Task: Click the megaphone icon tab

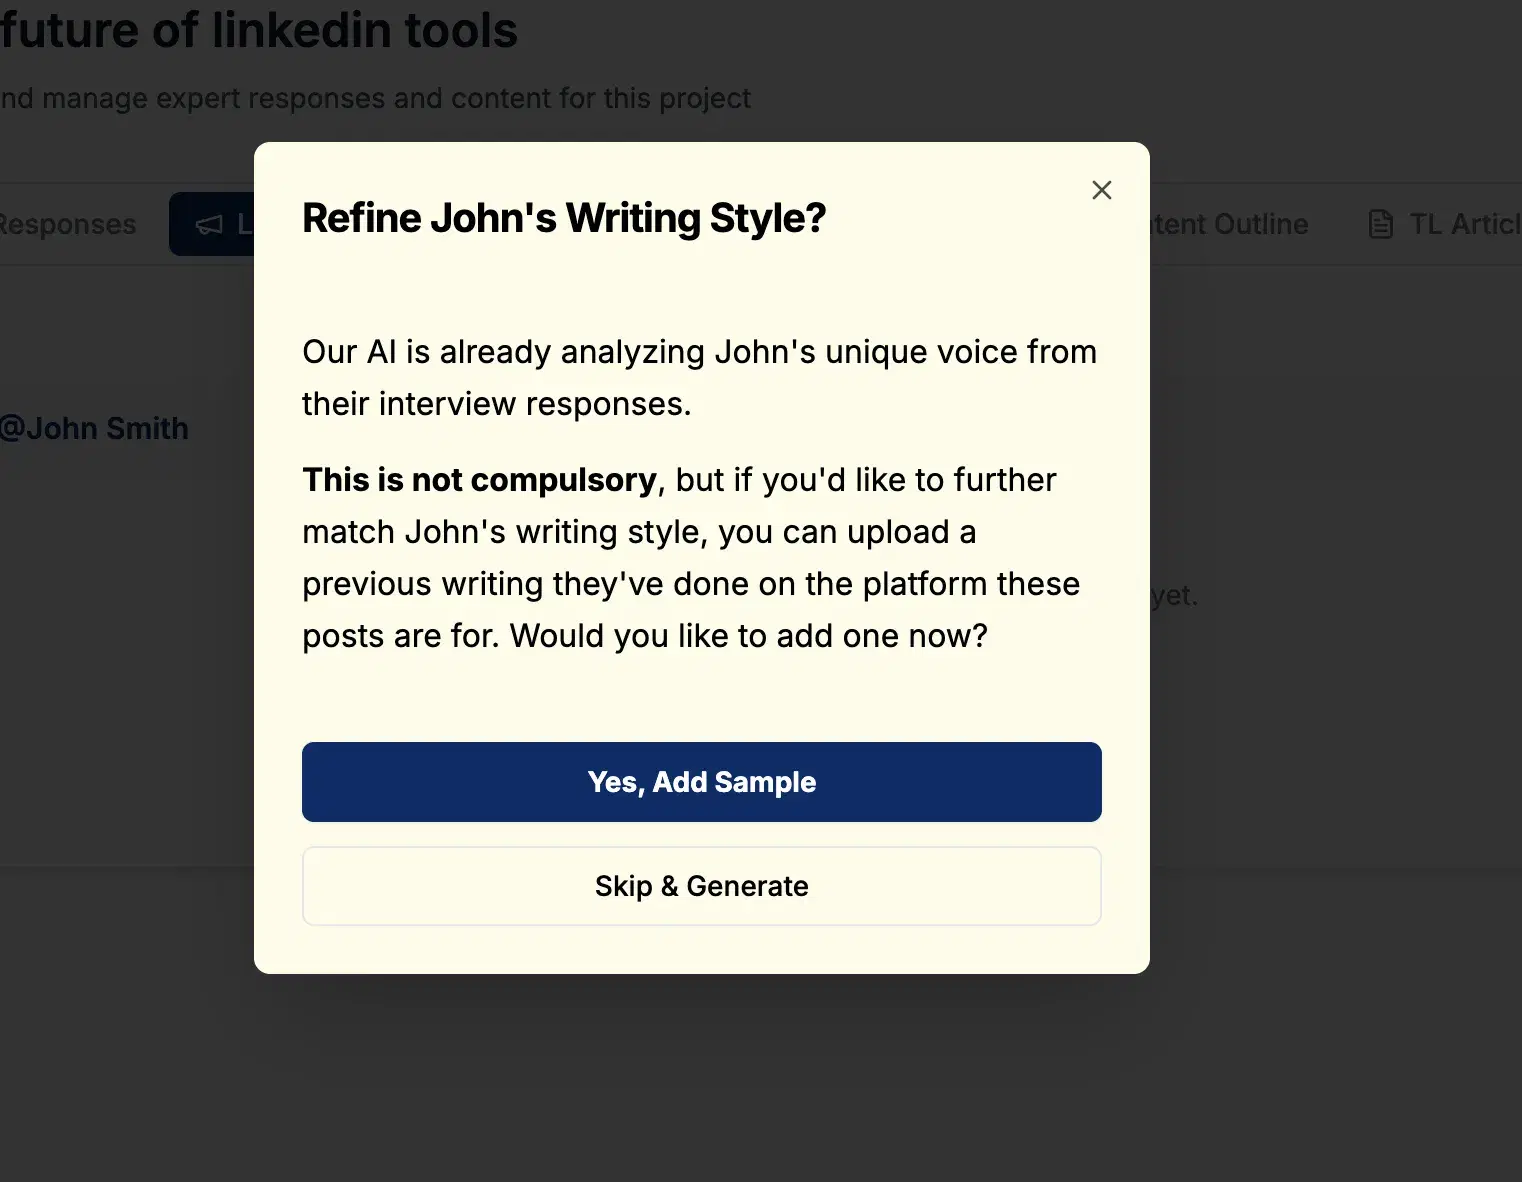Action: point(211,224)
